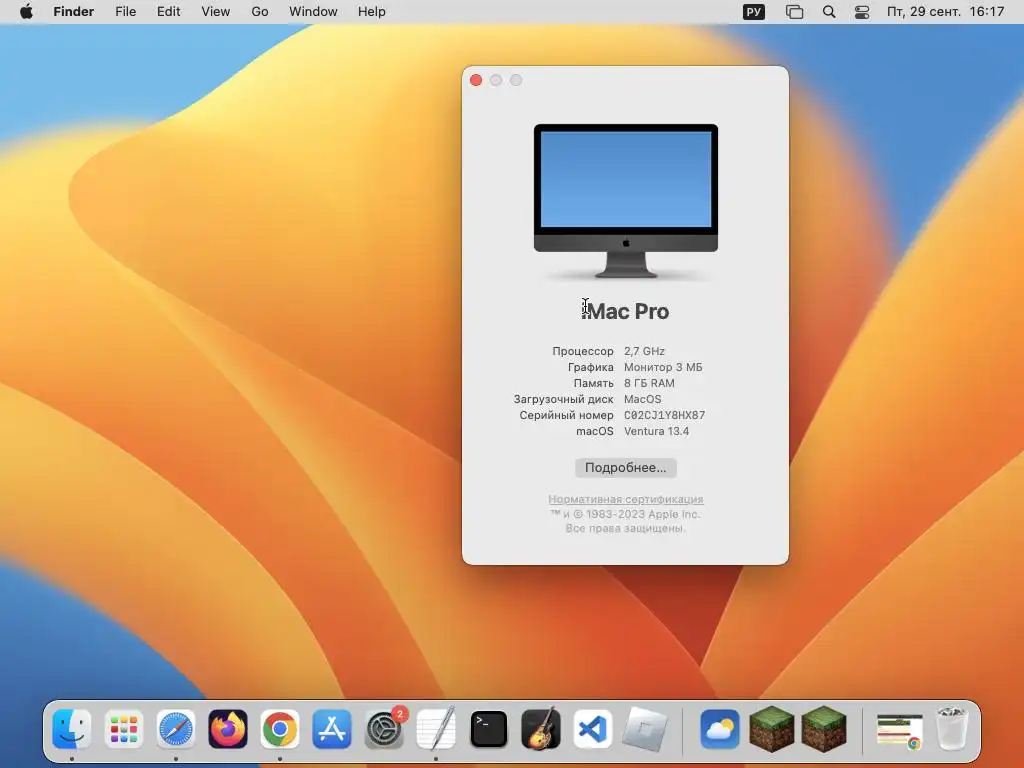The image size is (1024, 768).
Task: Open Google Chrome from the Dock
Action: (280, 729)
